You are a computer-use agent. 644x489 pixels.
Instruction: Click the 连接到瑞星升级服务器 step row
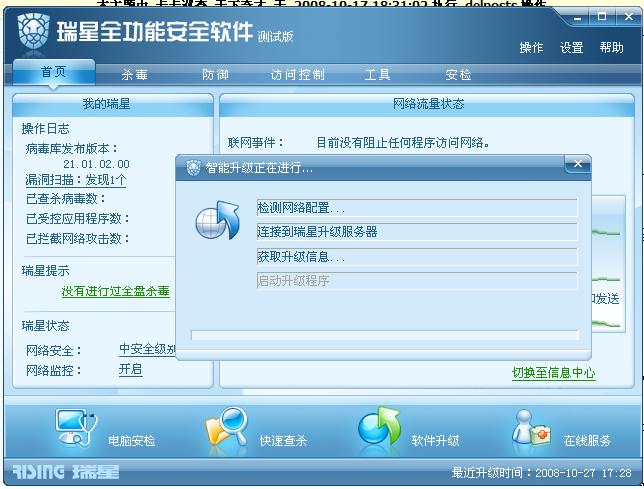pos(417,232)
